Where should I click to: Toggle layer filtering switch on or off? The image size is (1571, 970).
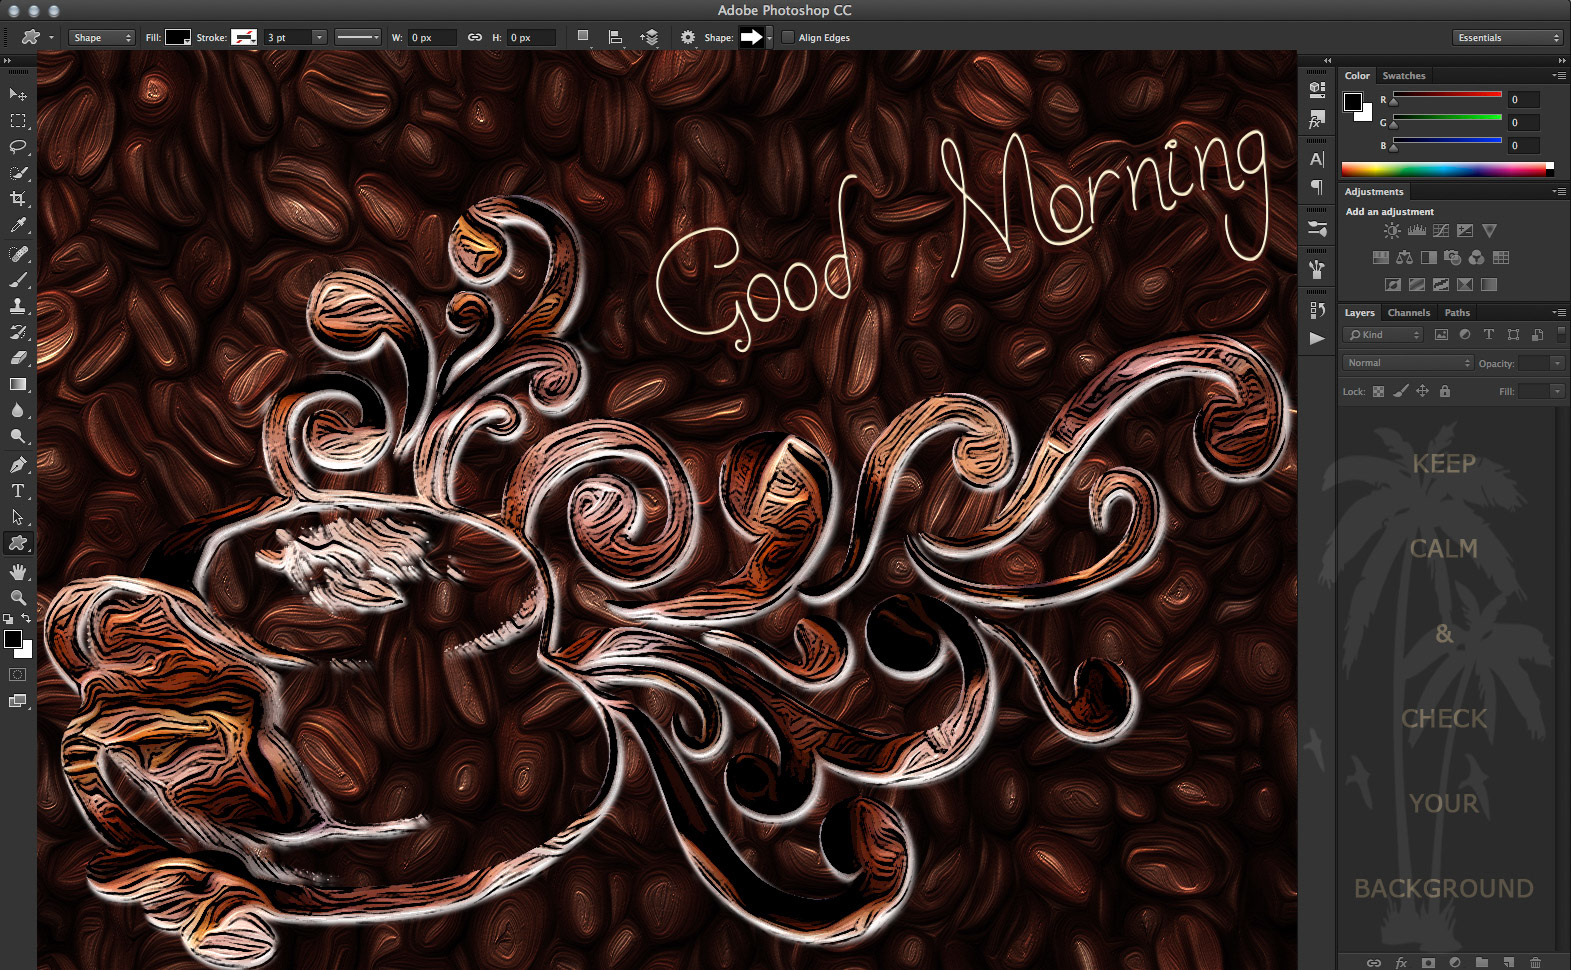coord(1561,334)
